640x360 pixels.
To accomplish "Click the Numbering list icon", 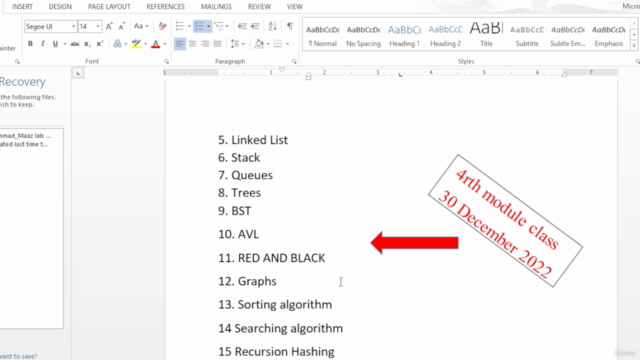I will (199, 27).
